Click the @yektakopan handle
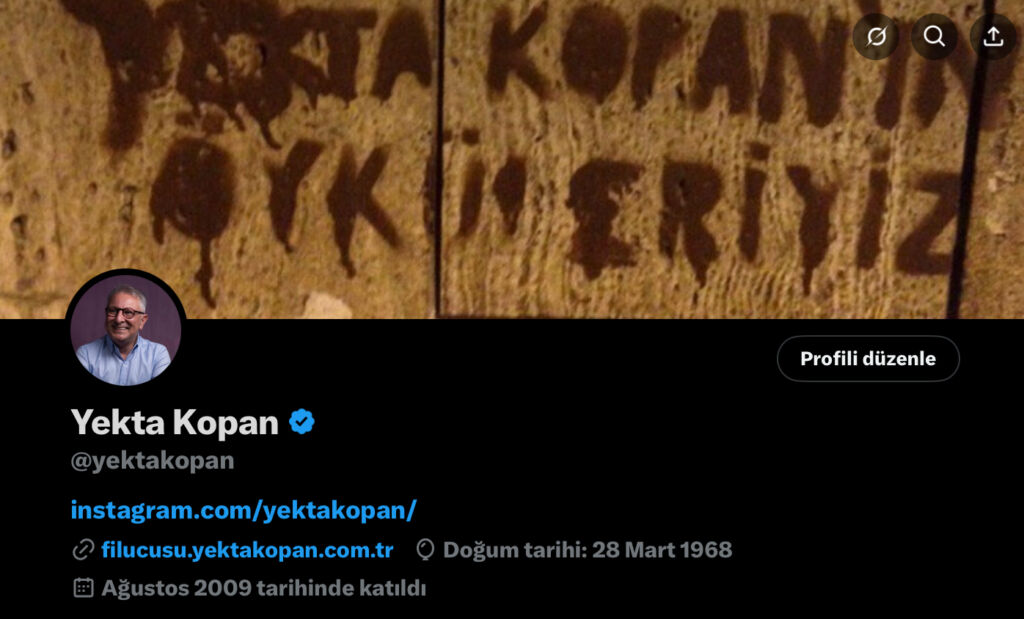The image size is (1024, 619). point(152,460)
